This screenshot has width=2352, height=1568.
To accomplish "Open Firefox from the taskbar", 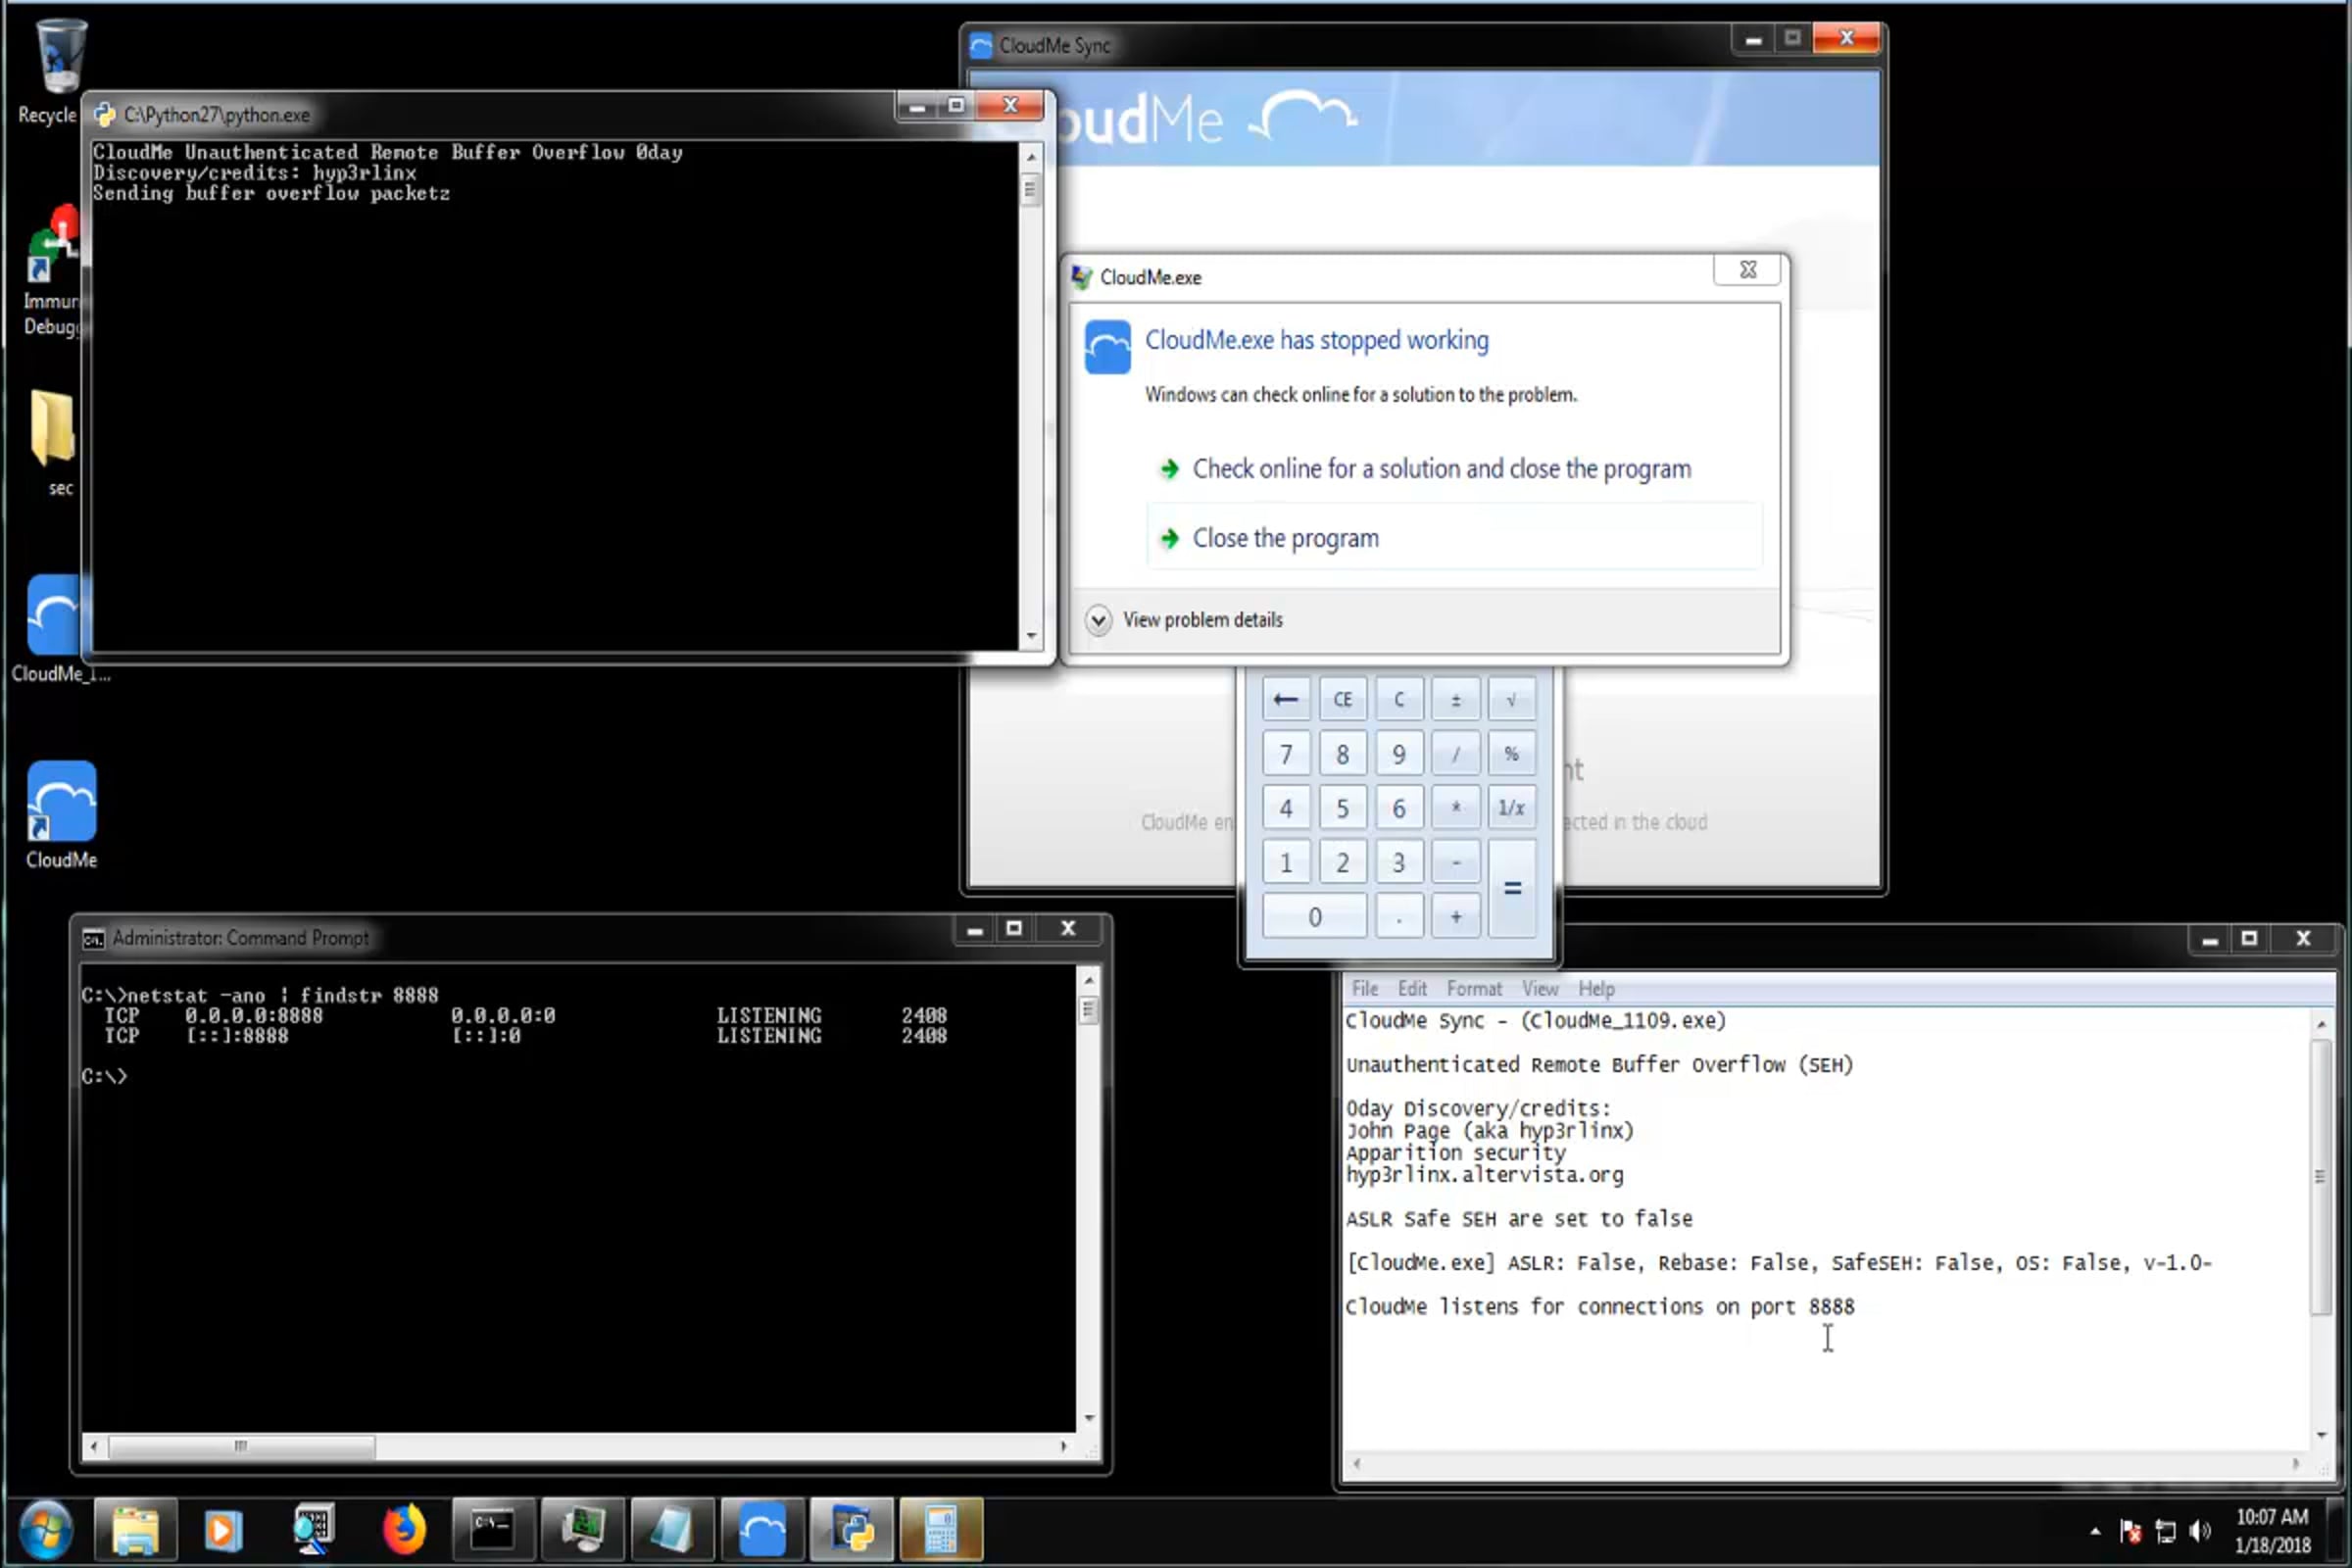I will [404, 1530].
